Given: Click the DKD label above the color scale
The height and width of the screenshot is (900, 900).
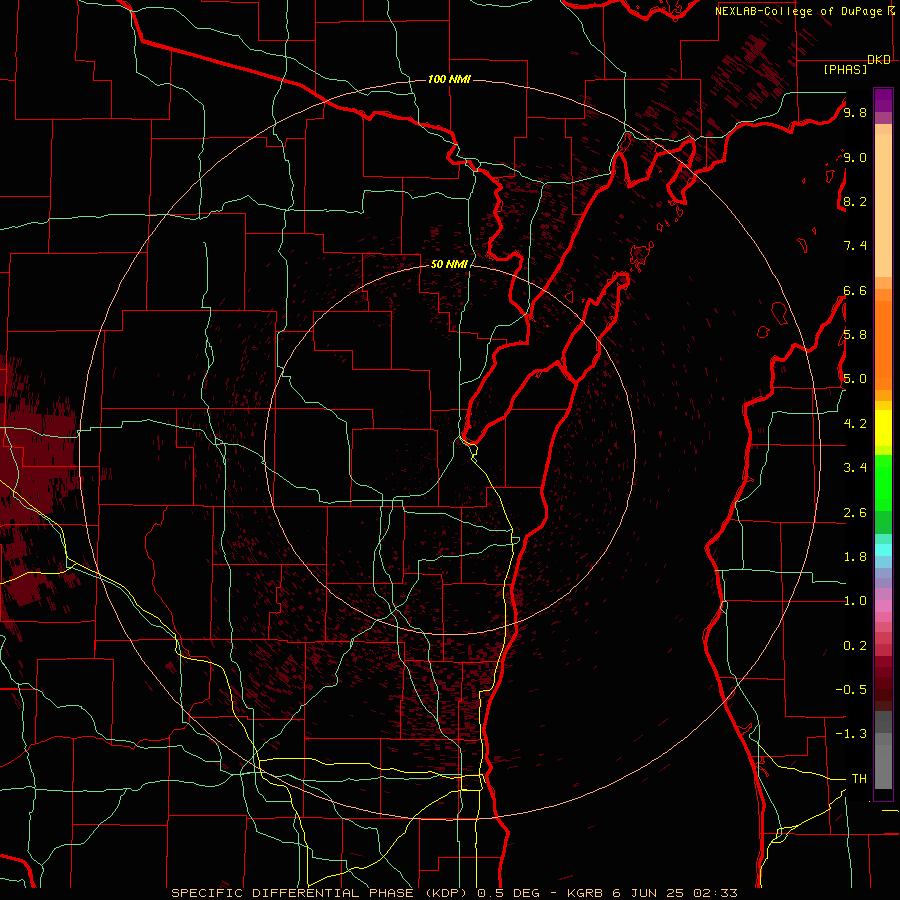Looking at the screenshot, I should click(879, 60).
